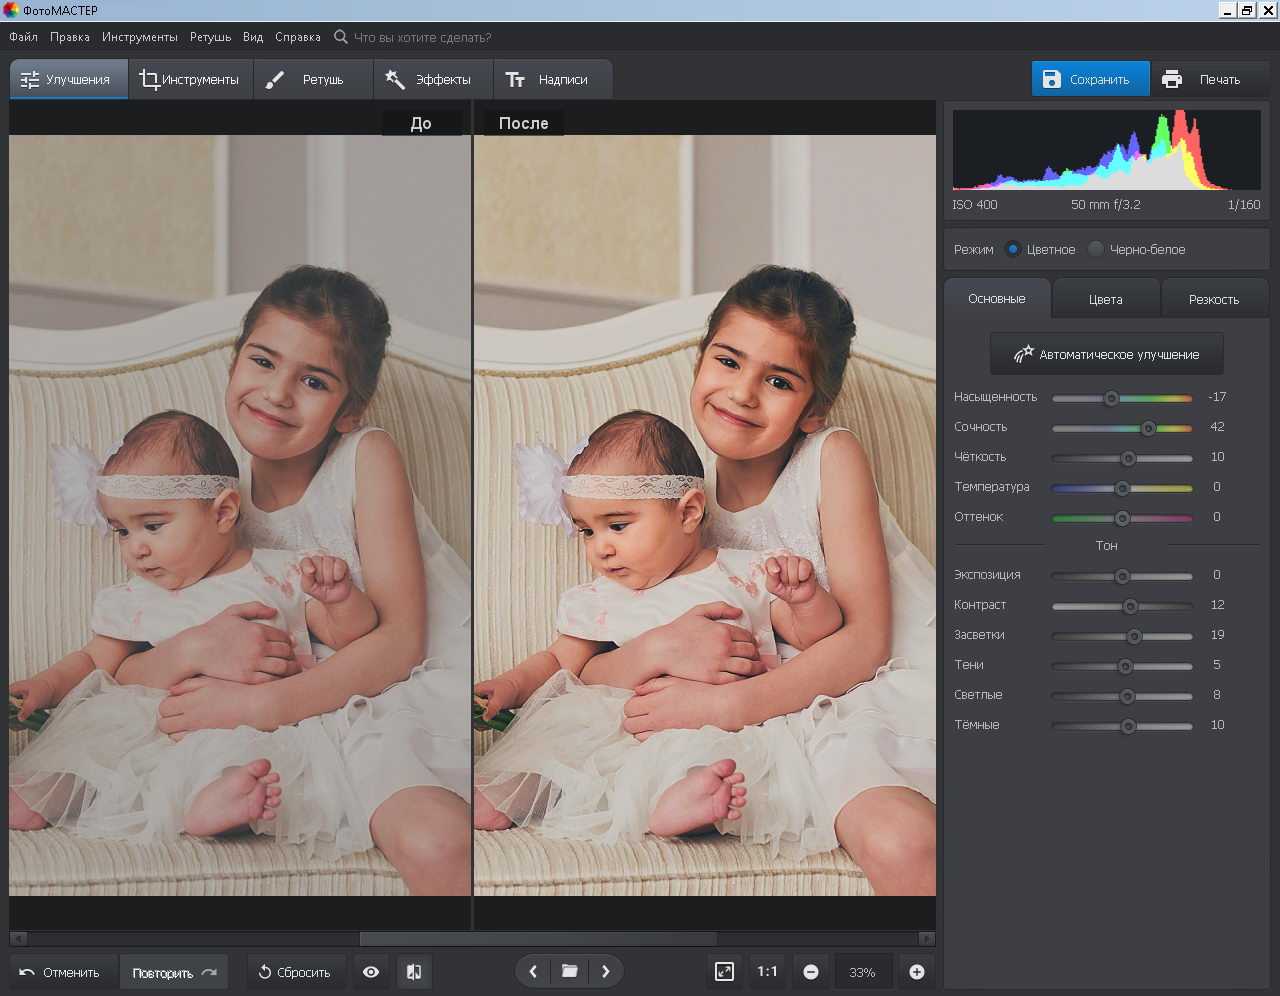
Task: Click the Сохранить save button
Action: point(1089,80)
